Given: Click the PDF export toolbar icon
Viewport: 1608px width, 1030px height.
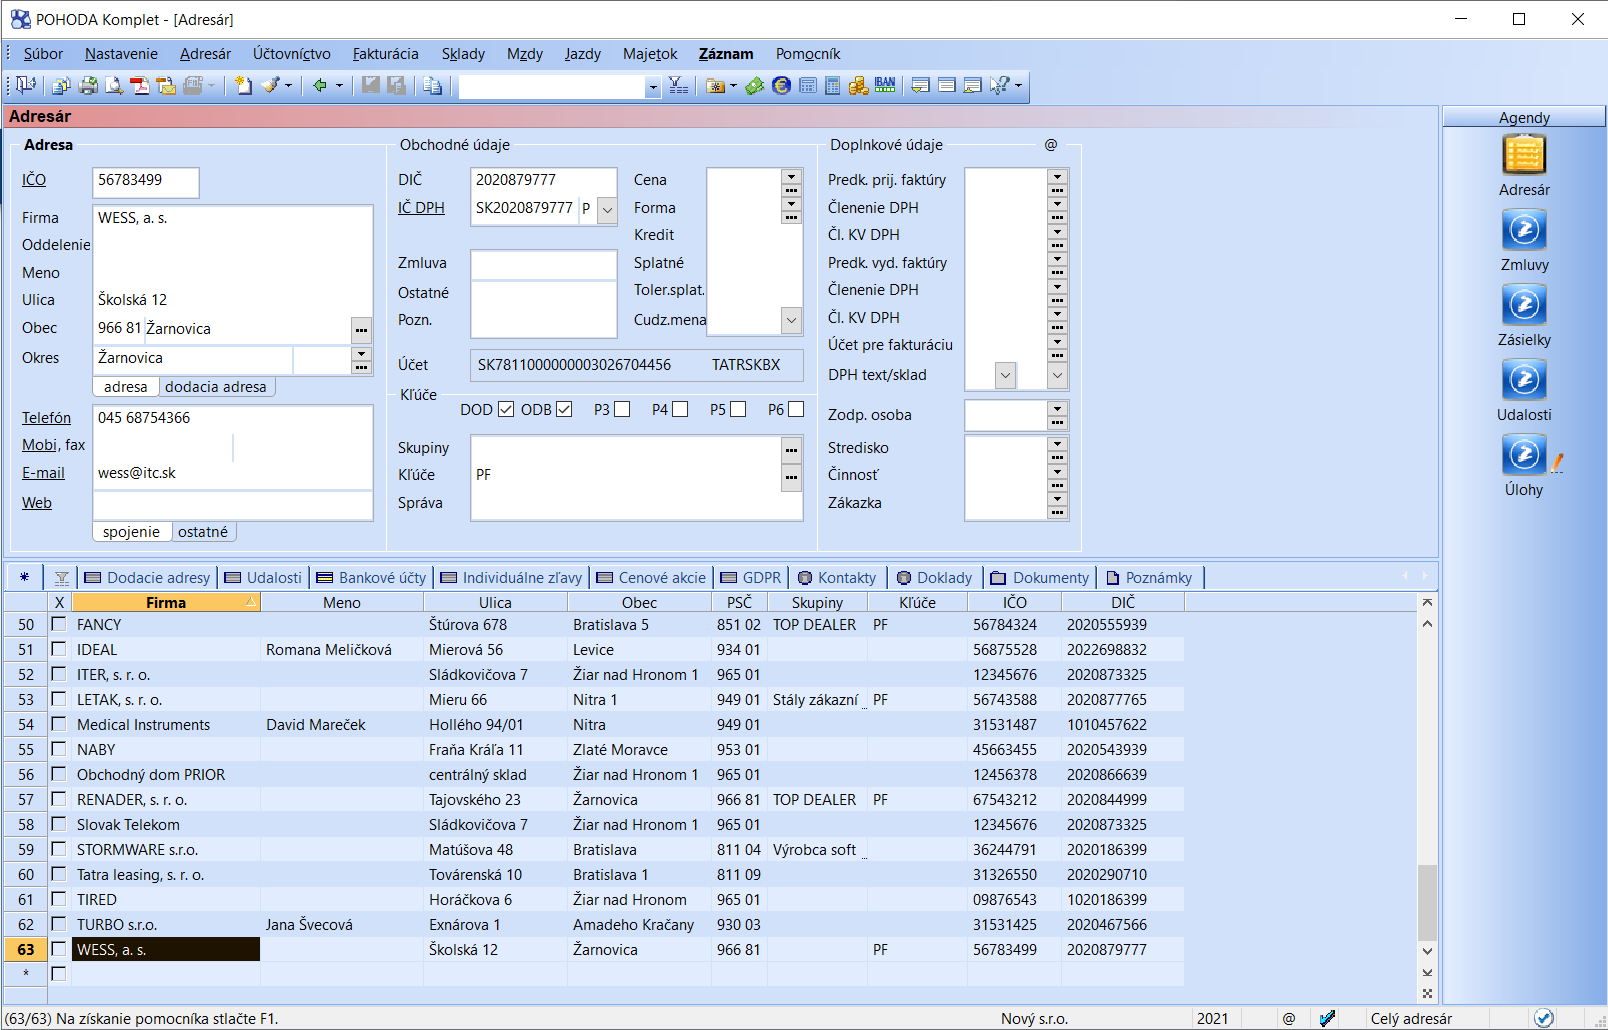Looking at the screenshot, I should (x=140, y=86).
